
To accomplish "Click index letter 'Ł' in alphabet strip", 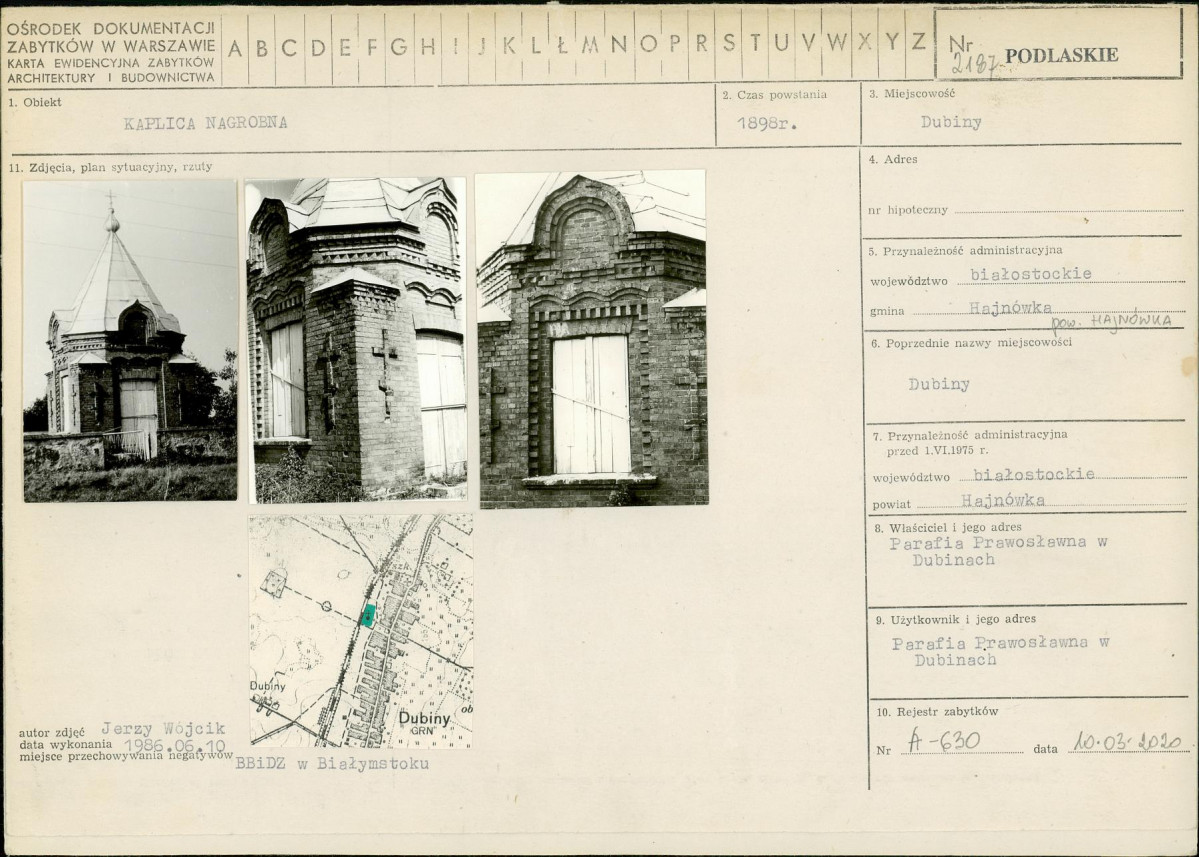I will point(562,45).
